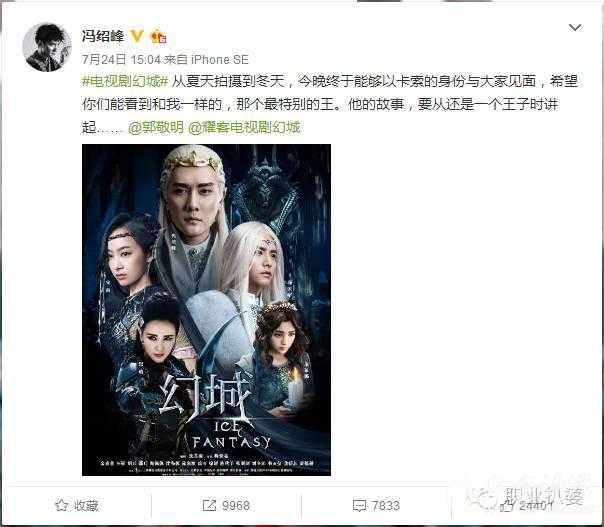Open the 冯绍峰 username profile link
Image resolution: width=604 pixels, height=527 pixels.
[103, 36]
